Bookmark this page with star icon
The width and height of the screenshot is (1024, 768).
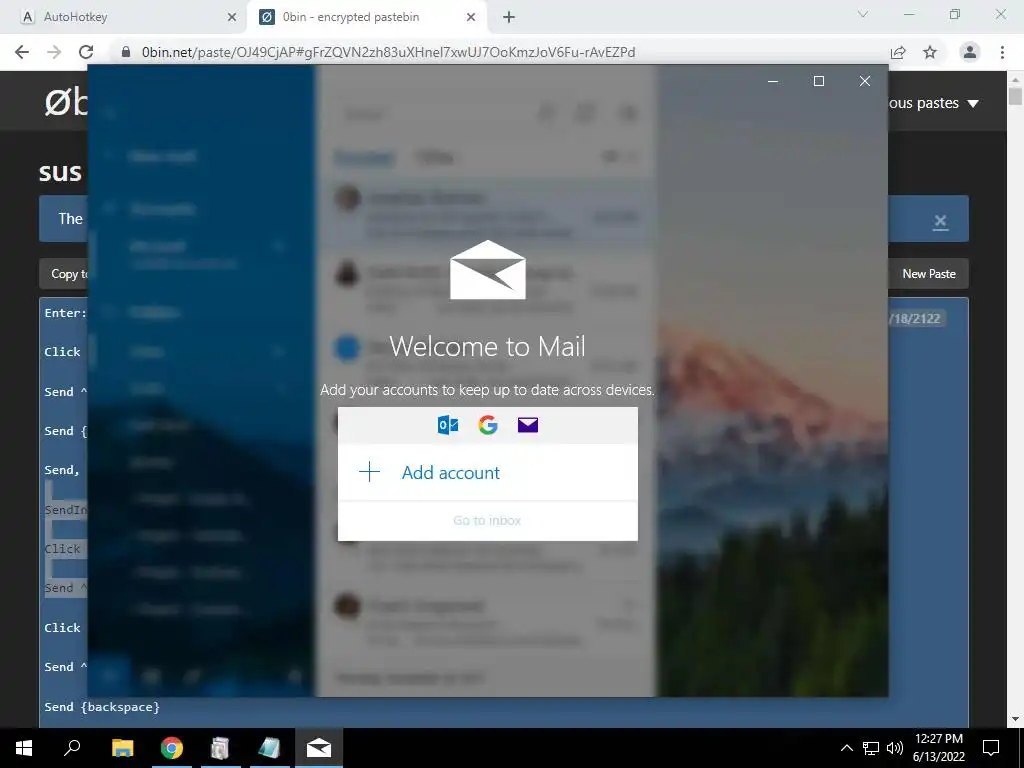[930, 52]
